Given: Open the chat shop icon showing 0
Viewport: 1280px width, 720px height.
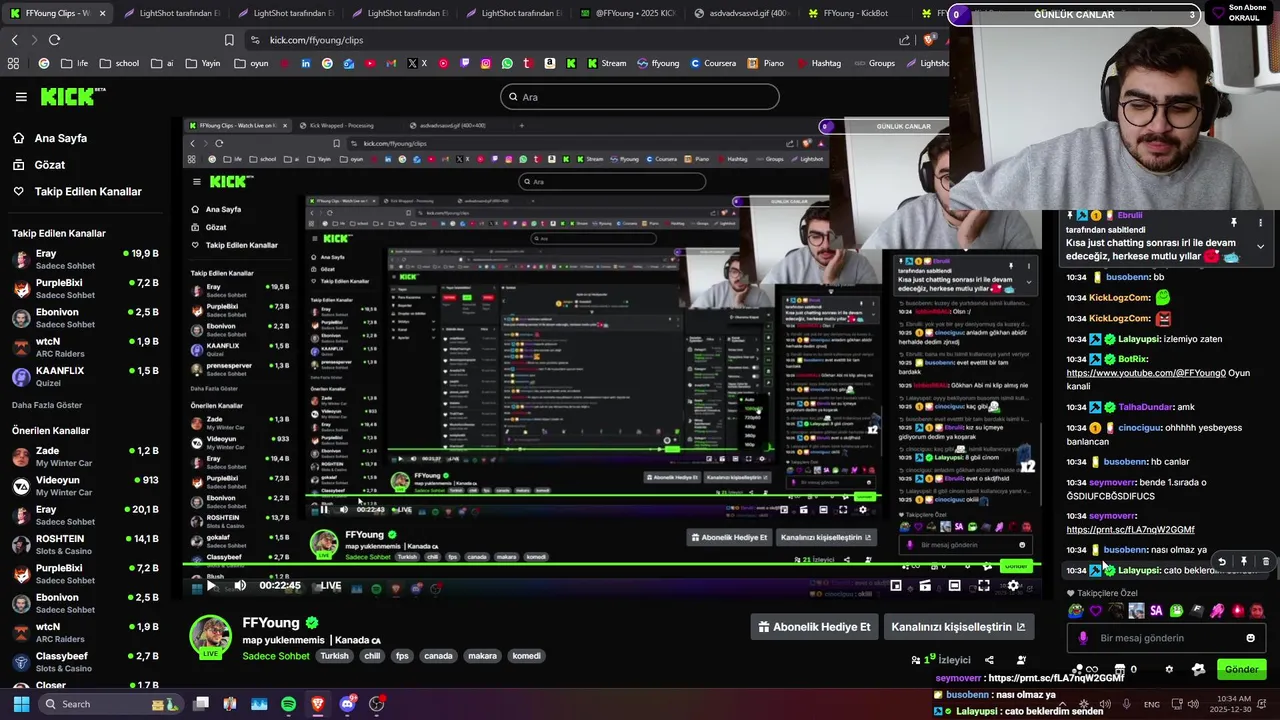Looking at the screenshot, I should (x=1124, y=669).
